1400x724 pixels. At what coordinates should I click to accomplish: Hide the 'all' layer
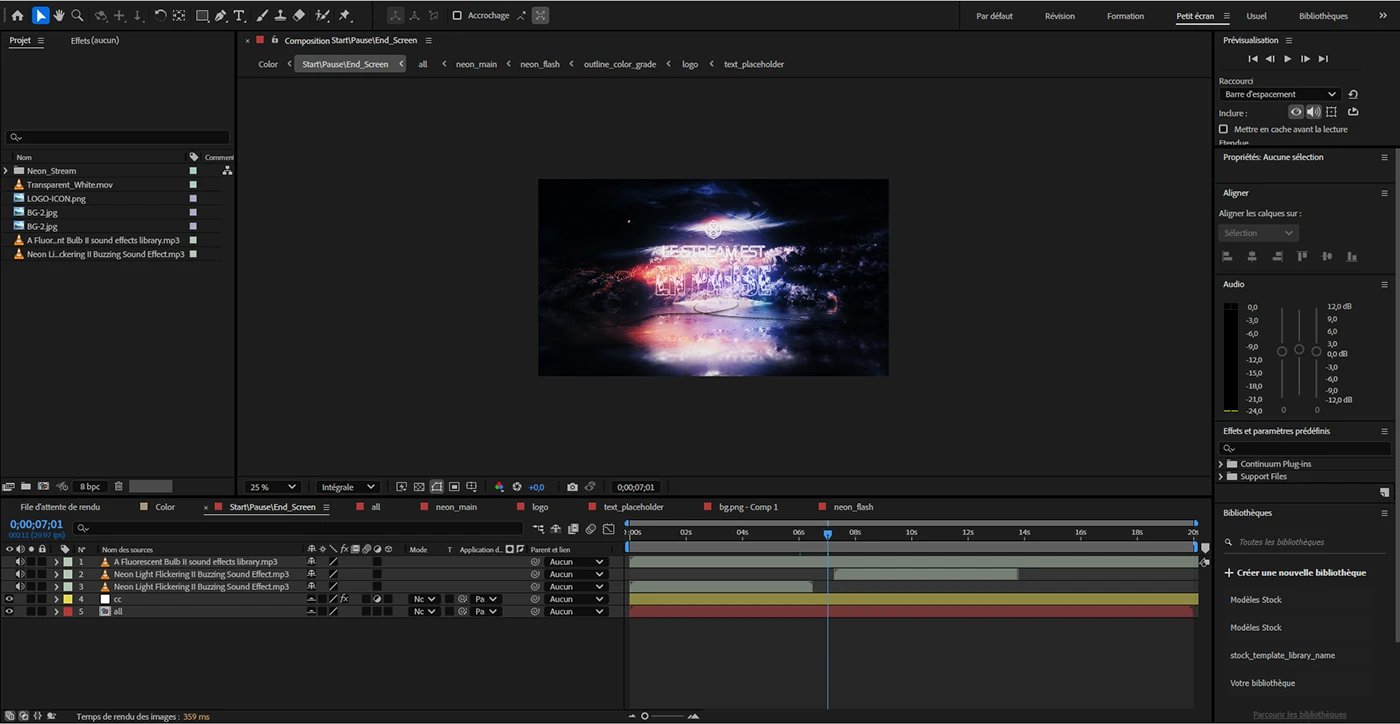pos(9,611)
